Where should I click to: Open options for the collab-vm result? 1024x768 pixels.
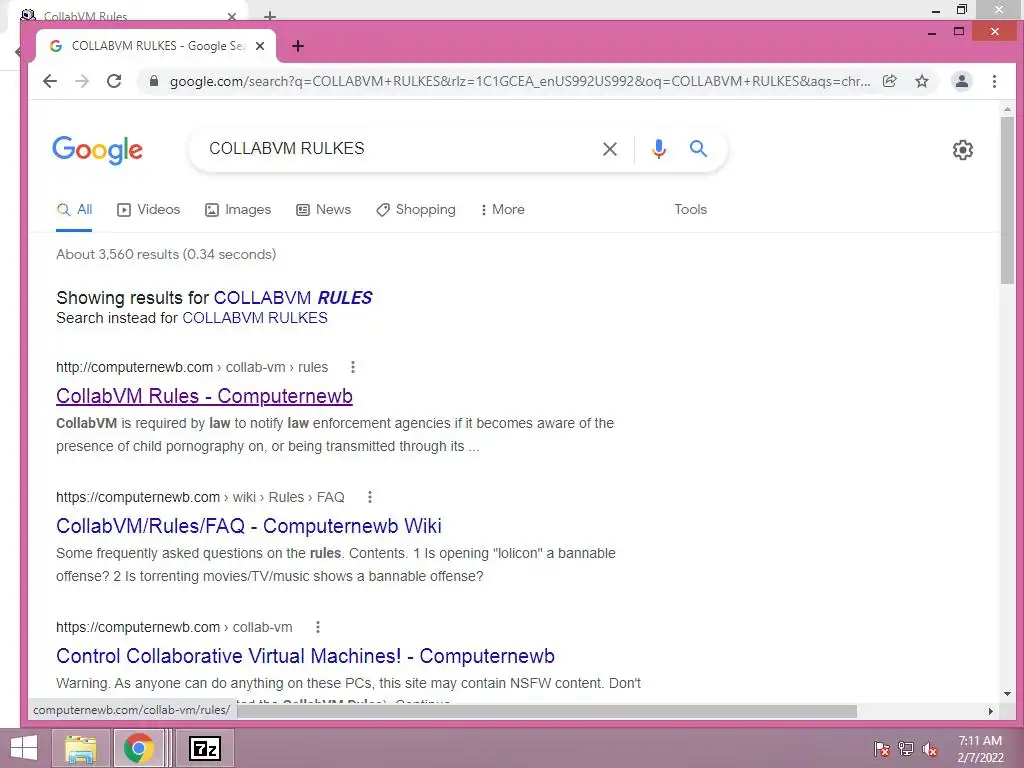pyautogui.click(x=318, y=627)
